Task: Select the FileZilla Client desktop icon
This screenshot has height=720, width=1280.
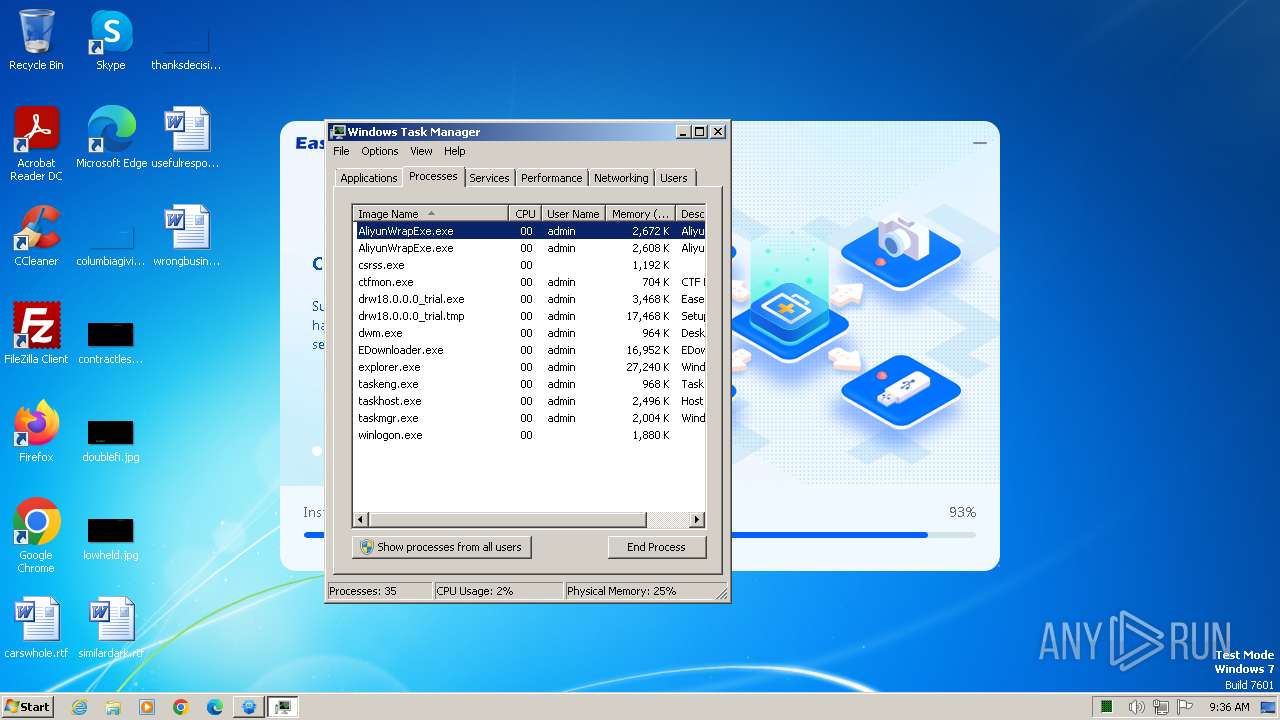Action: click(36, 334)
